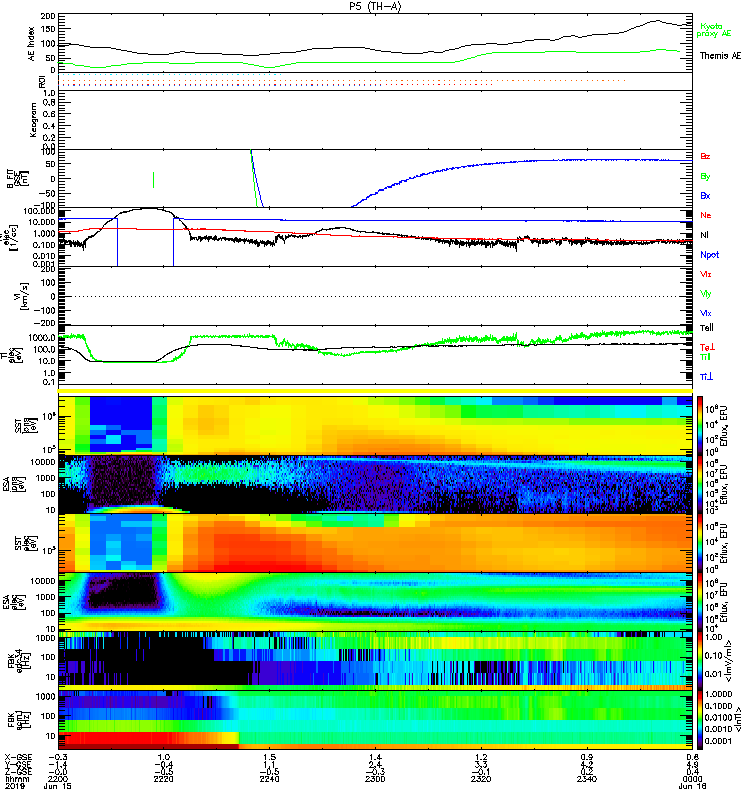Click the short green vertical mark in B panel
The image size is (750, 800).
[154, 180]
